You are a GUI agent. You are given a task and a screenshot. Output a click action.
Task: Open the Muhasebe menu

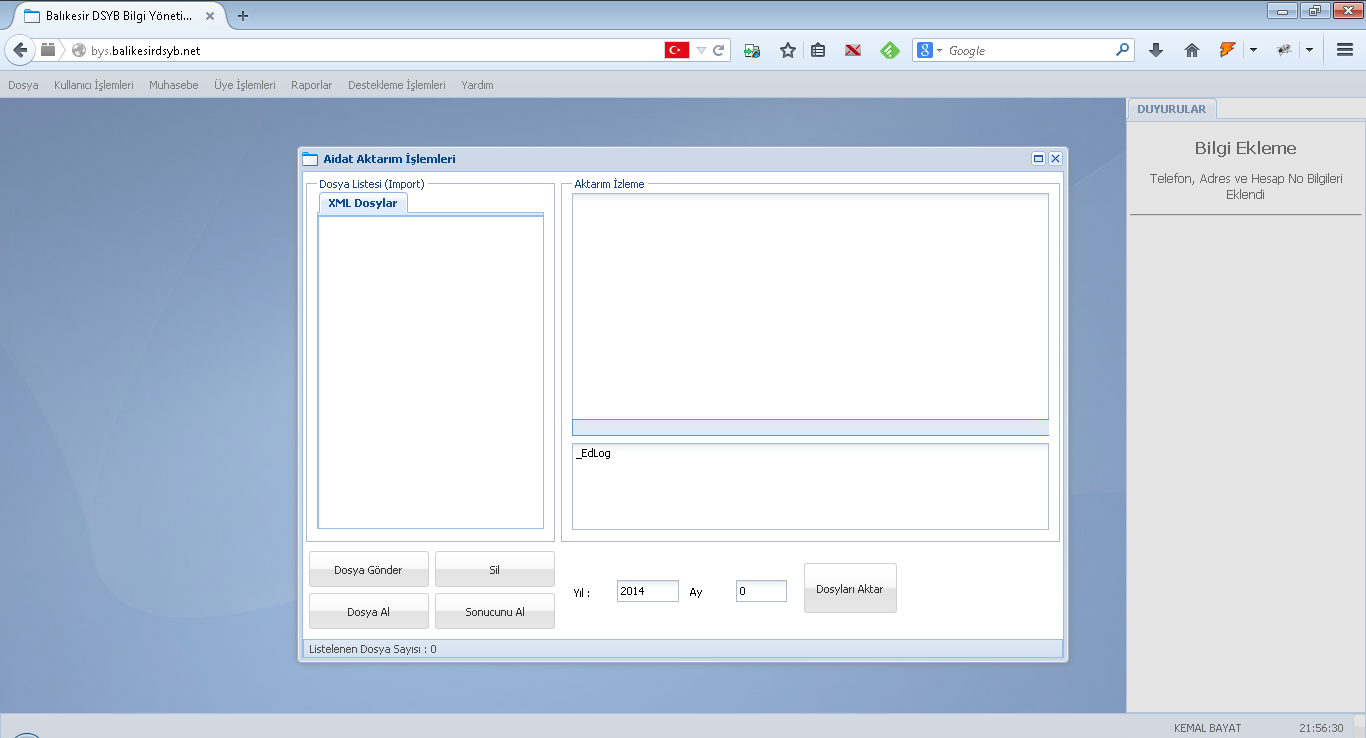tap(174, 85)
